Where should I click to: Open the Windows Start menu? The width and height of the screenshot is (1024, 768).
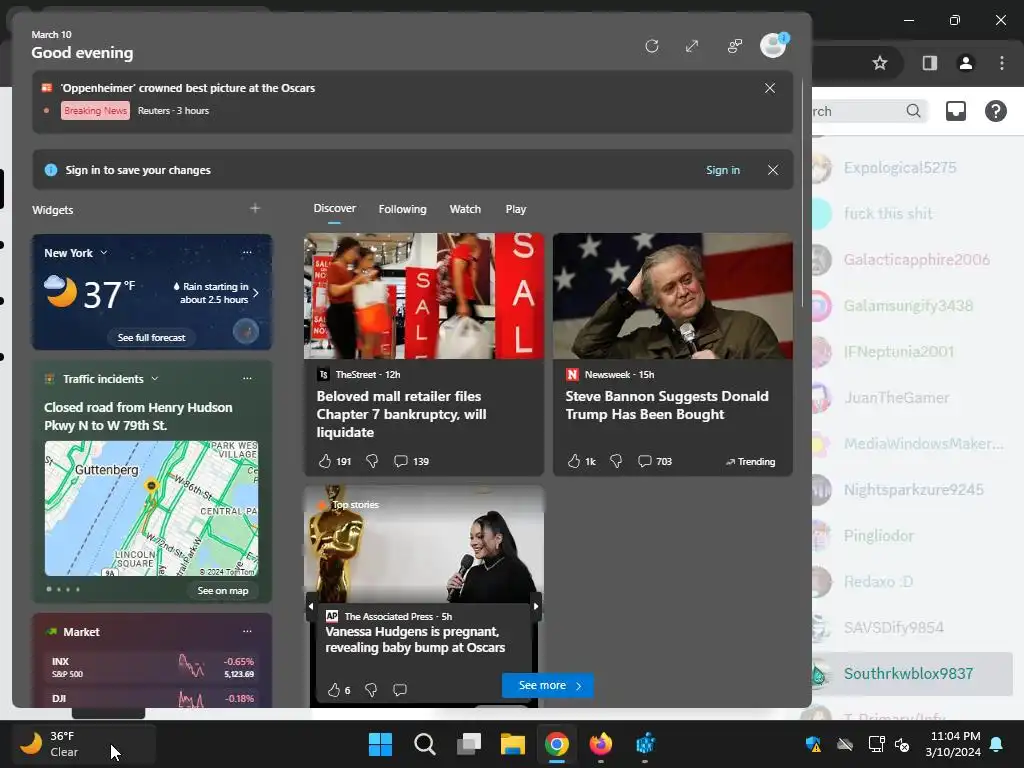[380, 744]
